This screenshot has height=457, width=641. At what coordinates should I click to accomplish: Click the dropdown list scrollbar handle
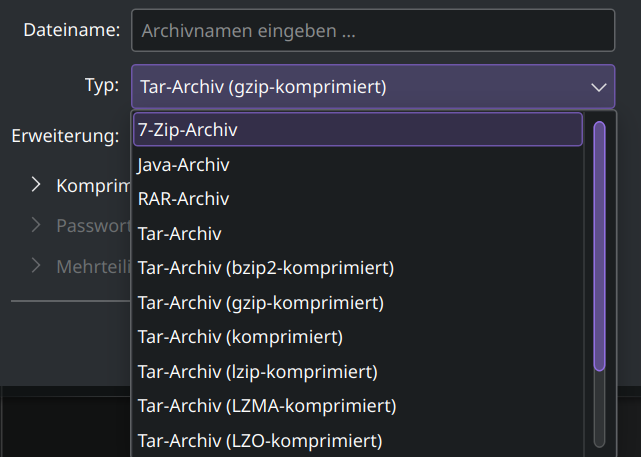(599, 245)
